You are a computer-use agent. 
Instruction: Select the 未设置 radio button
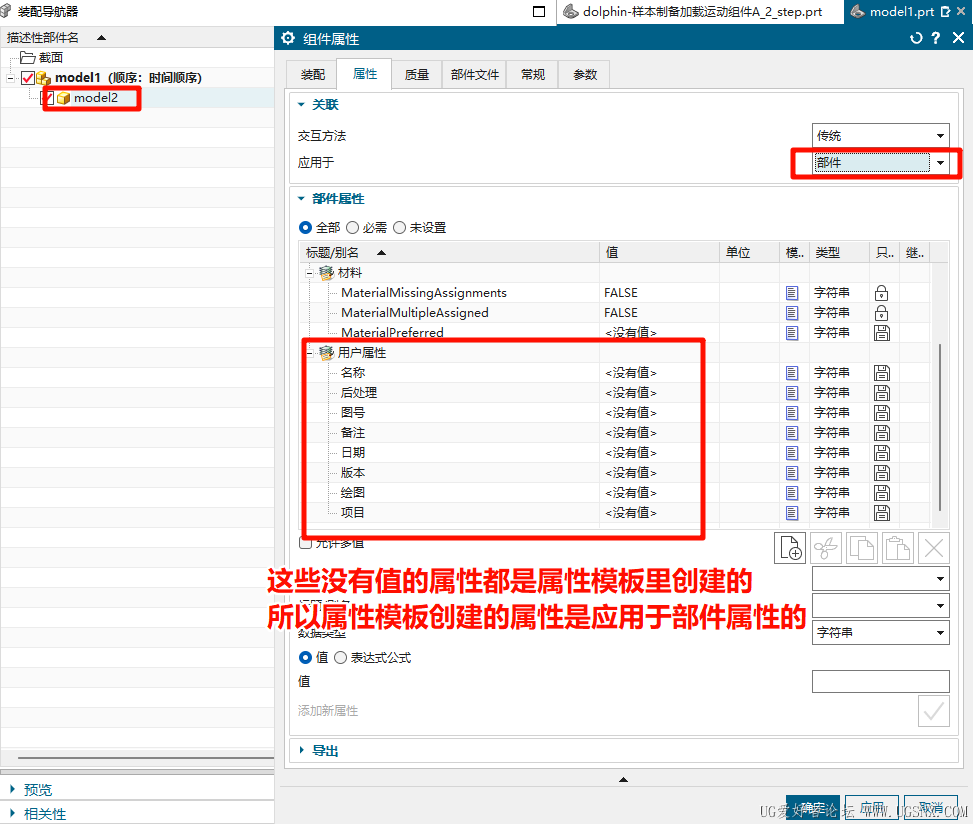(400, 228)
